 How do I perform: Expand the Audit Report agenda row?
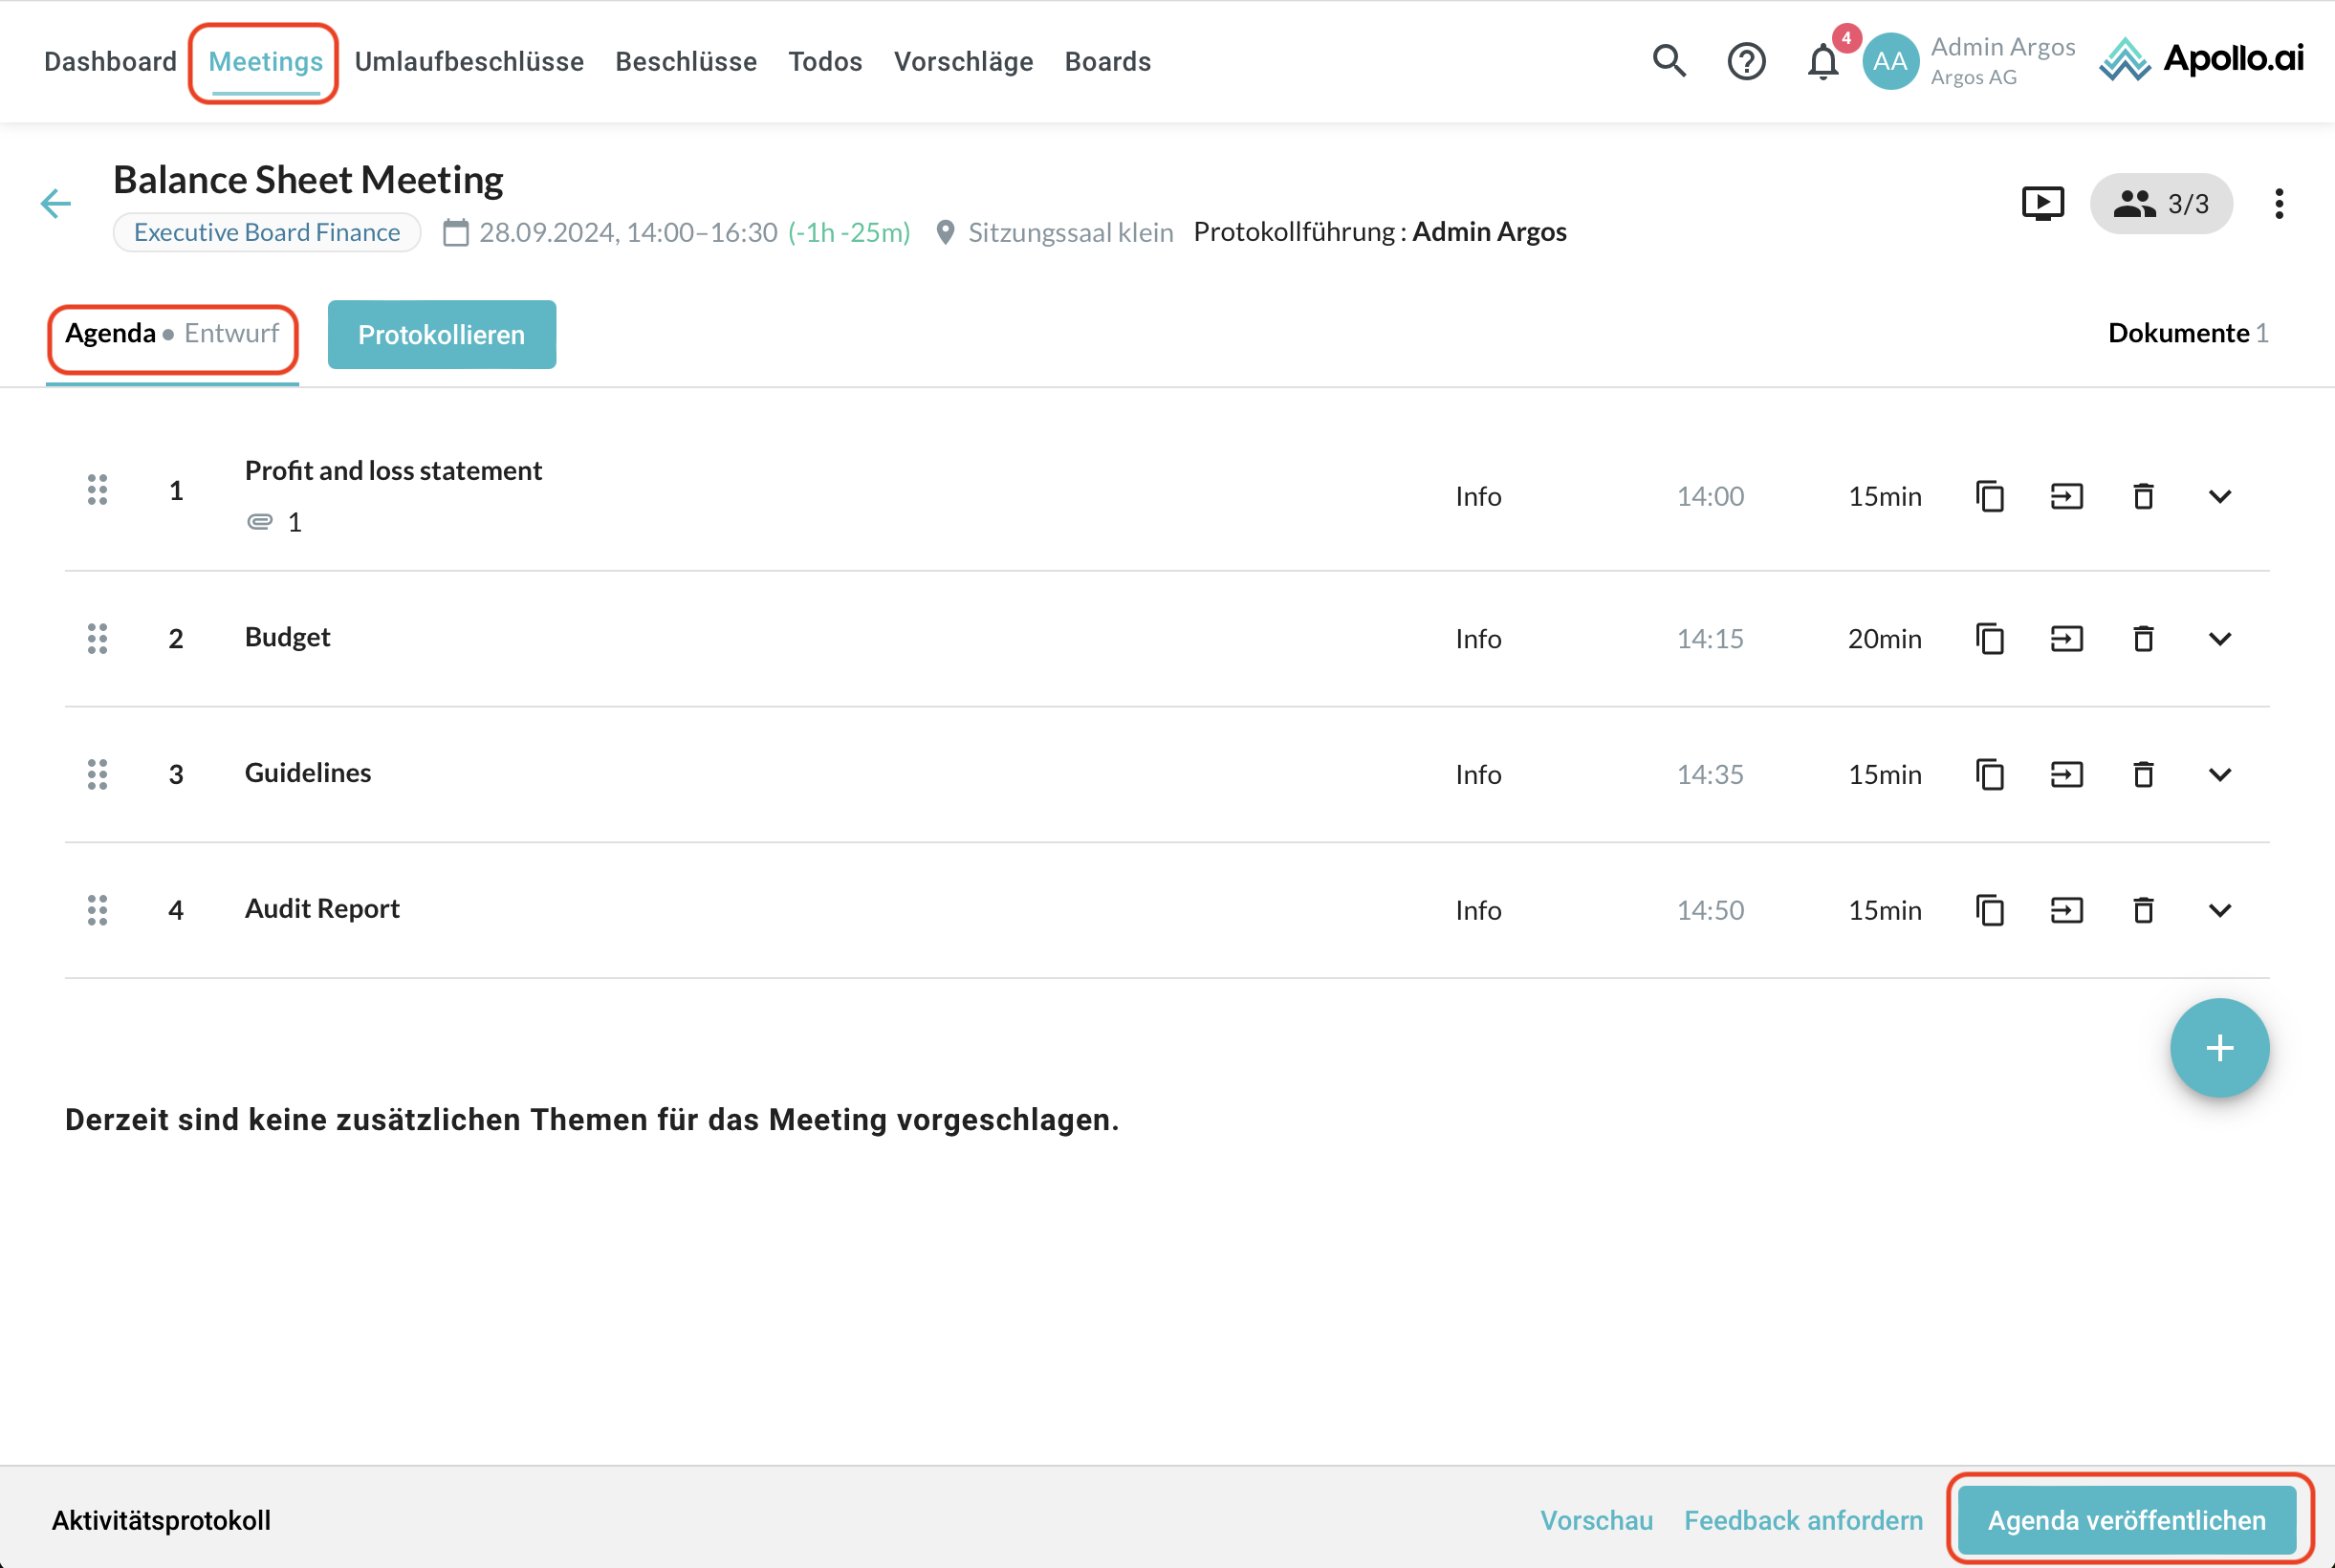pyautogui.click(x=2219, y=910)
